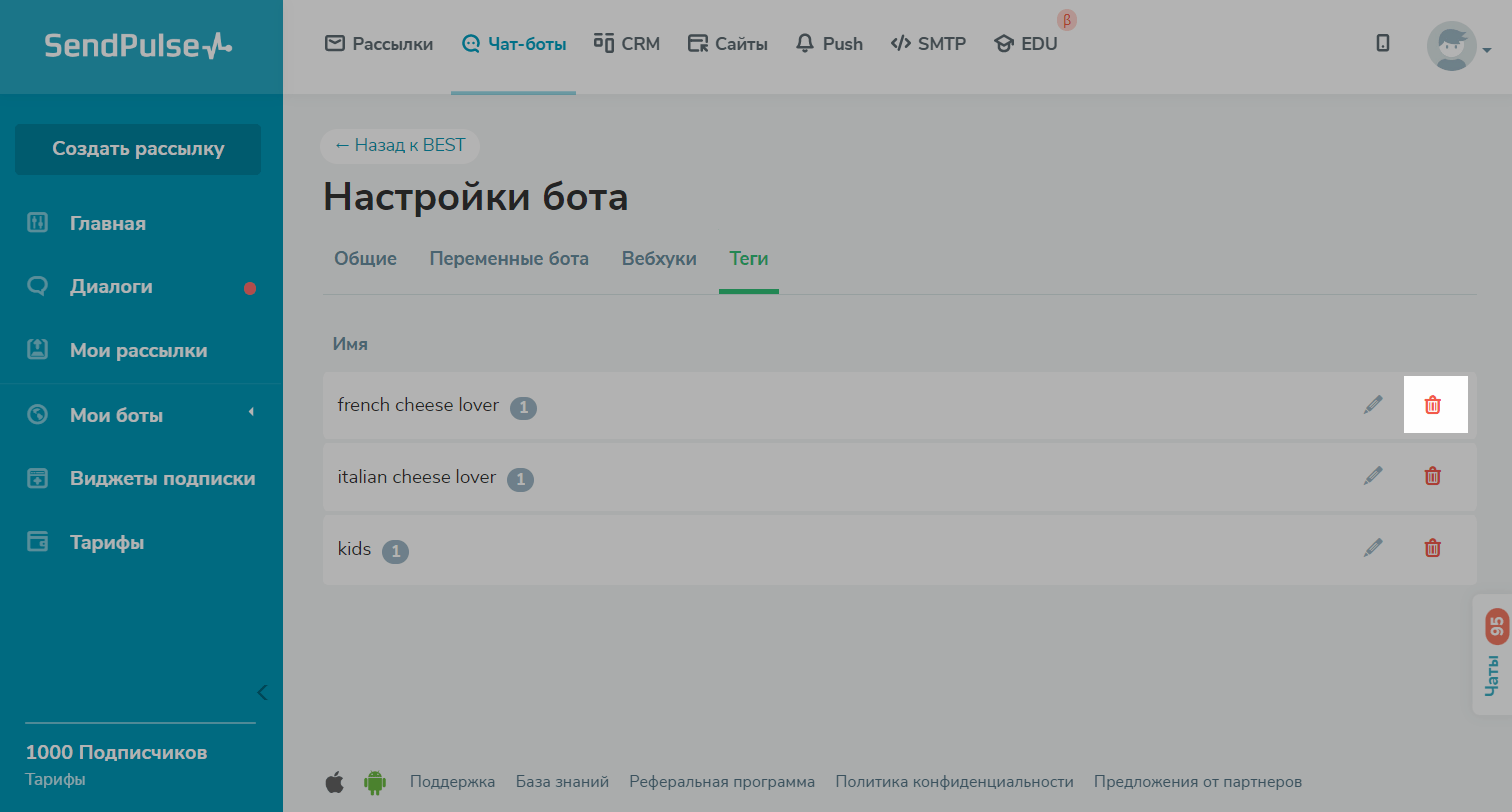Image resolution: width=1512 pixels, height=812 pixels.
Task: Edit the french cheese lover tag
Action: (1373, 405)
